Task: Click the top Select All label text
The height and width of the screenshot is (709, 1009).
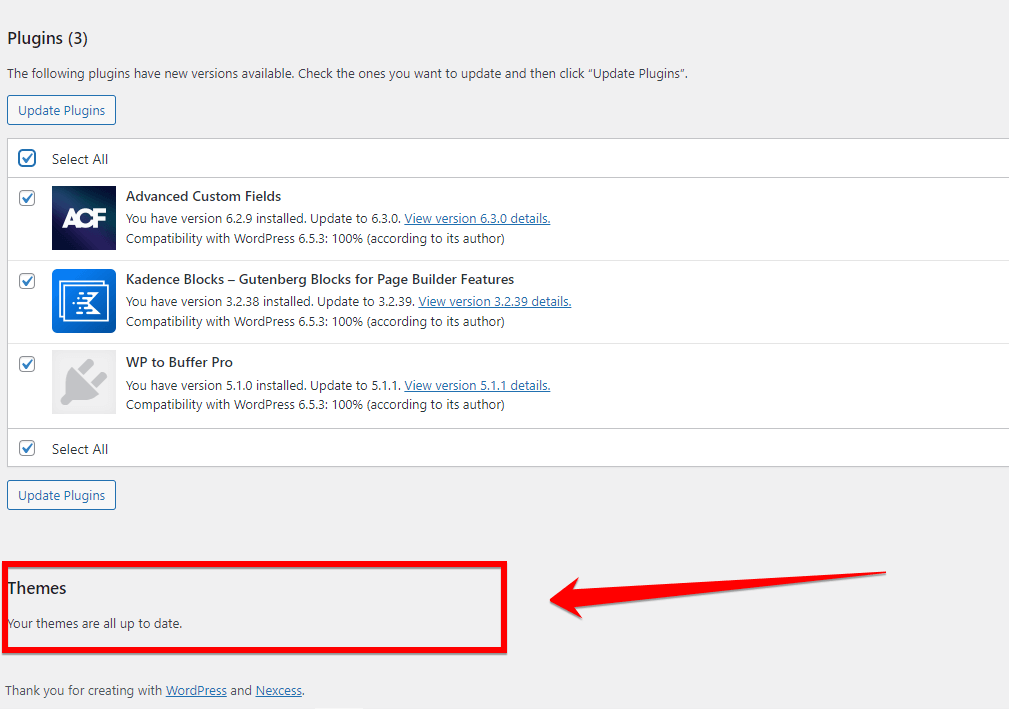Action: click(80, 159)
